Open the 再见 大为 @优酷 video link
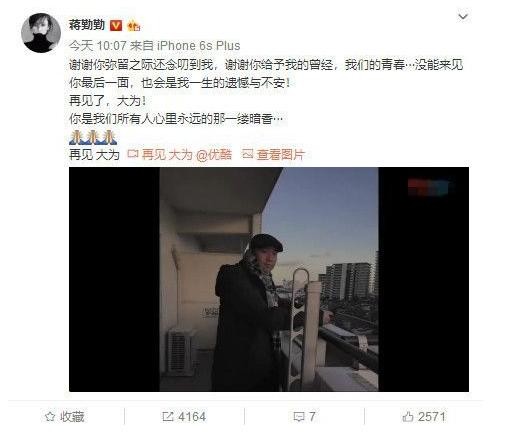The height and width of the screenshot is (437, 523). click(x=186, y=154)
